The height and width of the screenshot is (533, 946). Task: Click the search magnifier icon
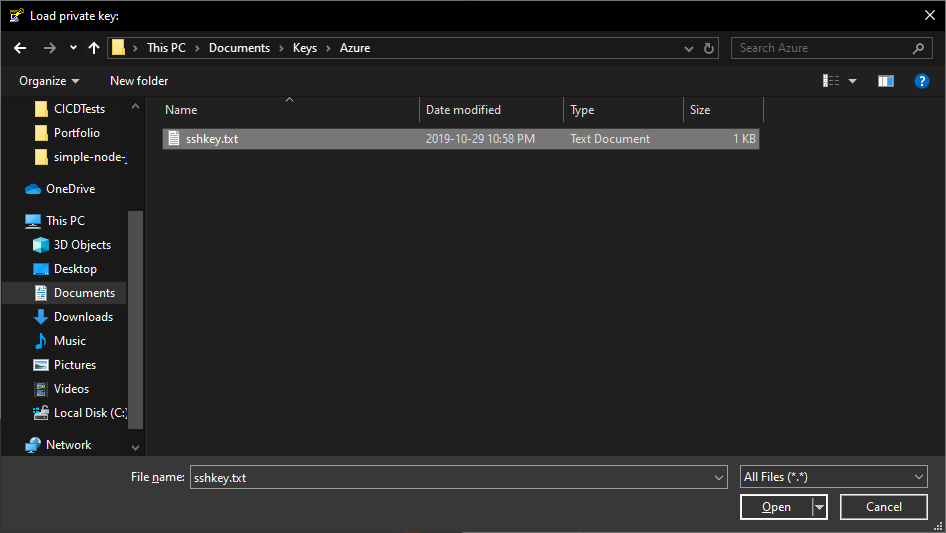coord(918,48)
